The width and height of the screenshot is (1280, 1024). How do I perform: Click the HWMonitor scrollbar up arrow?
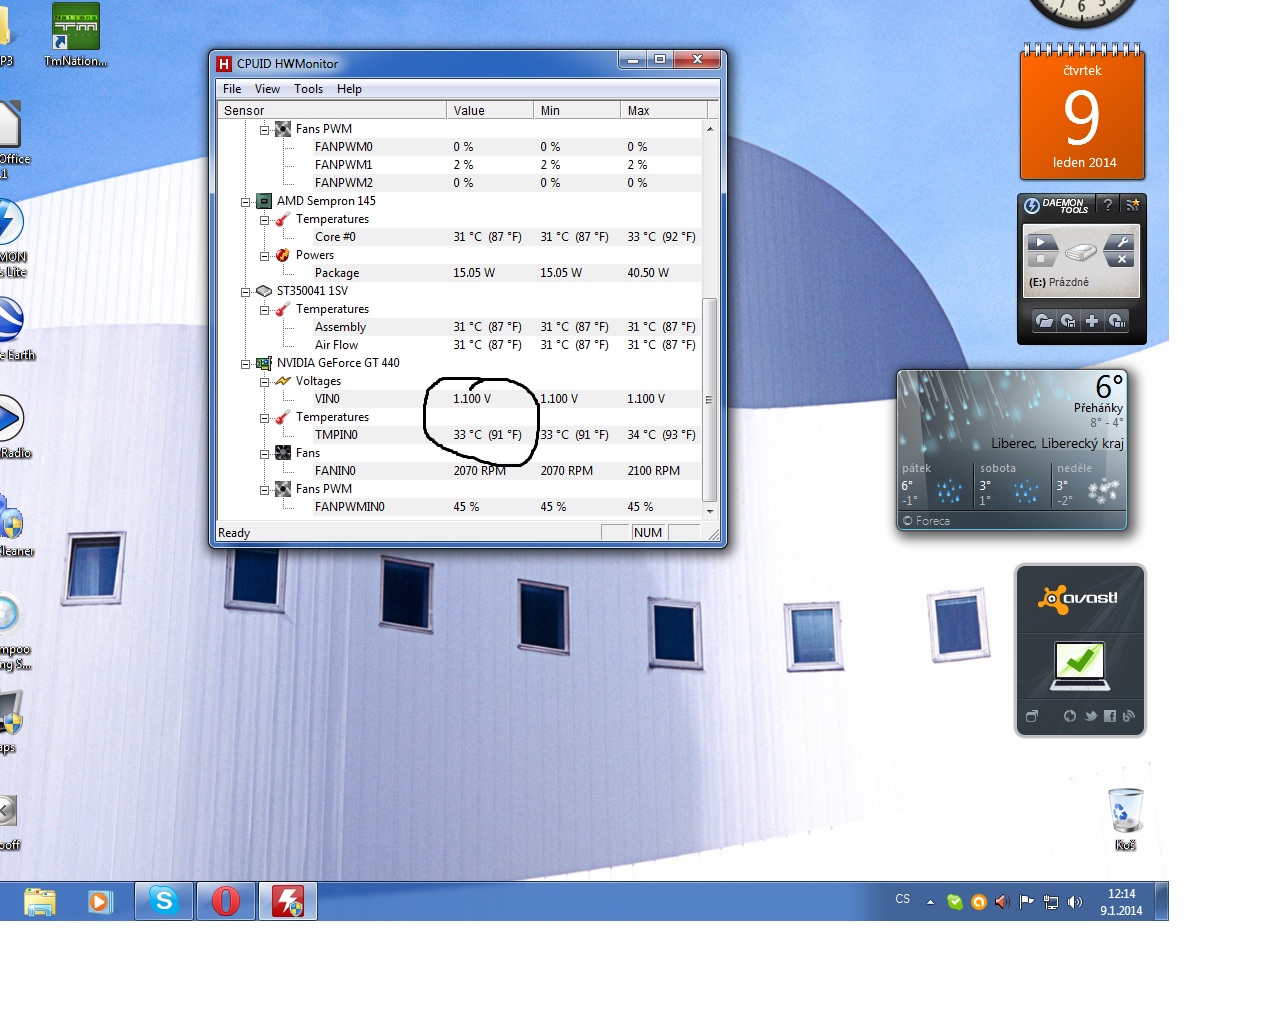point(710,129)
